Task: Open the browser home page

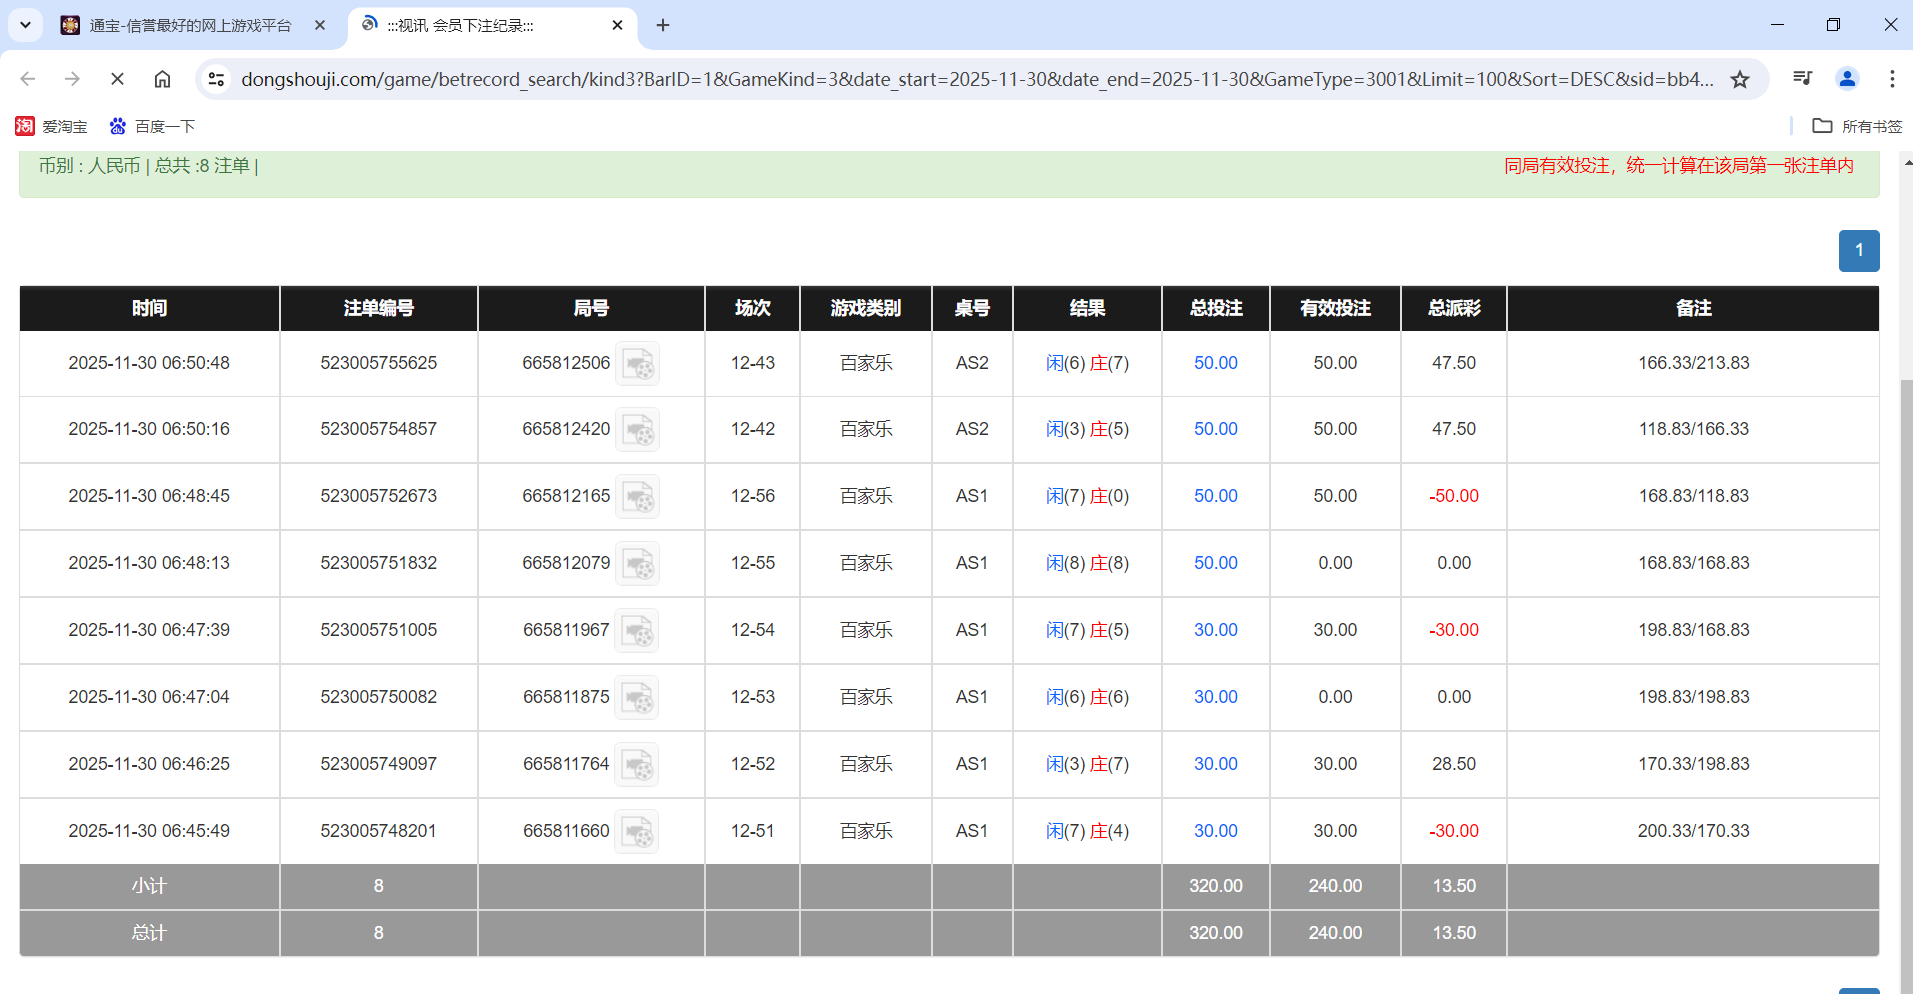Action: 162,79
